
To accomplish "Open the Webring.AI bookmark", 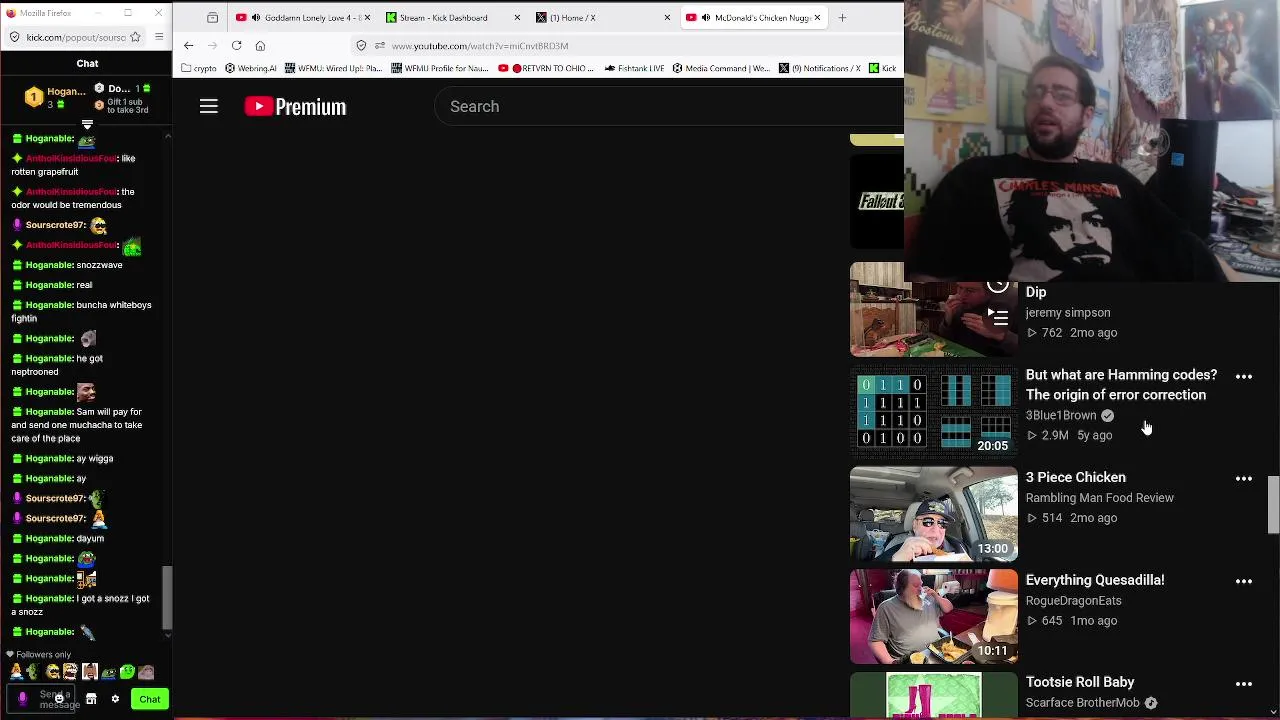I will coord(251,68).
